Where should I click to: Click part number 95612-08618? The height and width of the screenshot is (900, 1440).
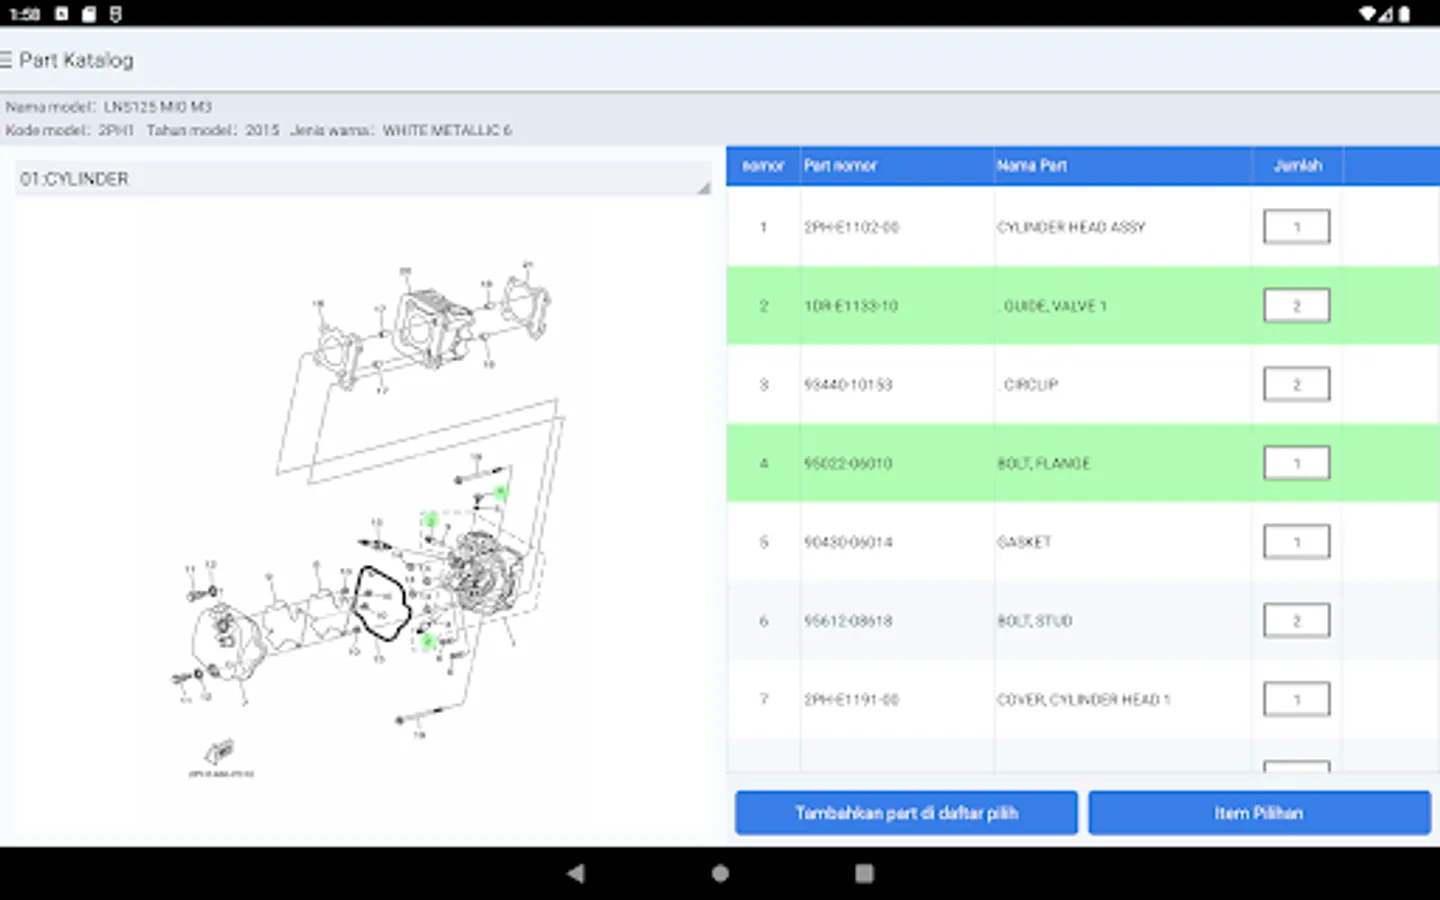coord(848,621)
